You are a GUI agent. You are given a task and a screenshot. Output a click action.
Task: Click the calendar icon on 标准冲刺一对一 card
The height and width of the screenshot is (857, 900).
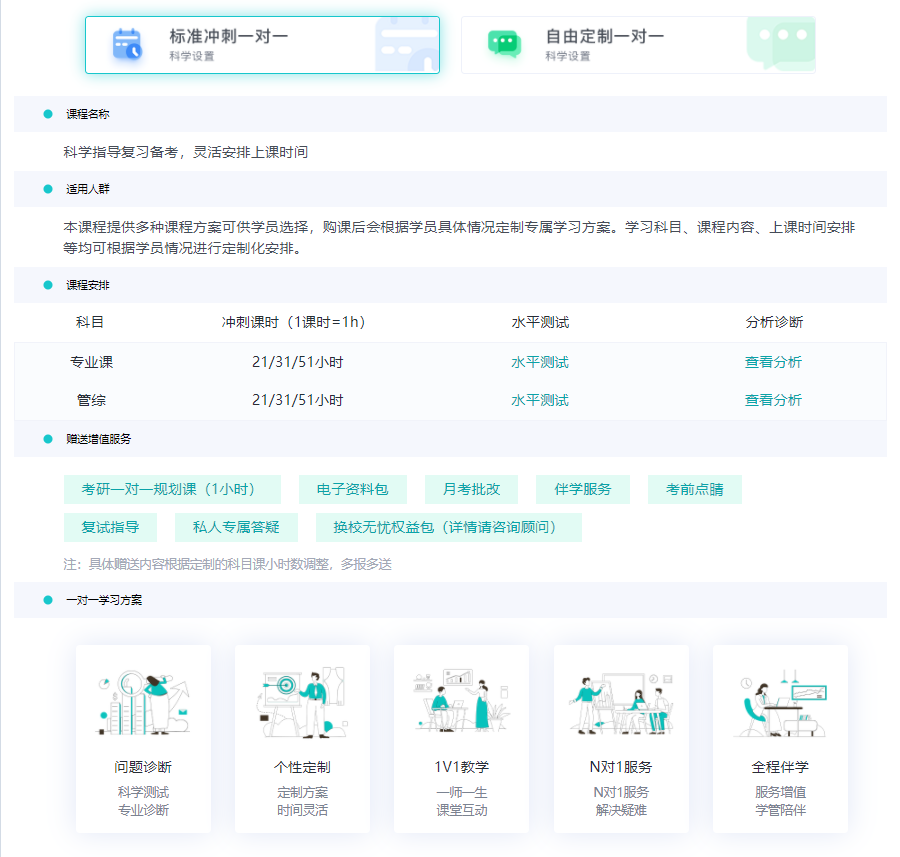coord(126,44)
